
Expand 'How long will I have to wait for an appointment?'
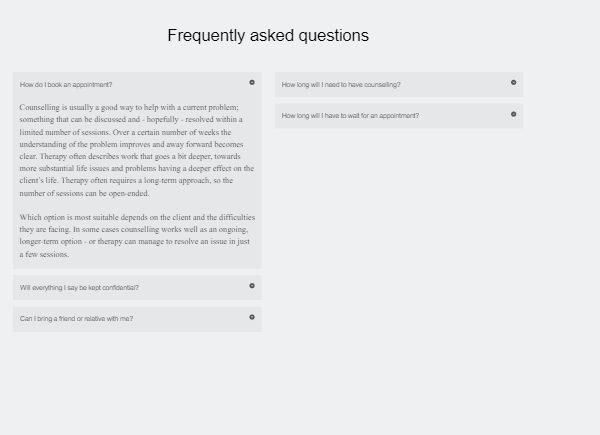pos(350,116)
